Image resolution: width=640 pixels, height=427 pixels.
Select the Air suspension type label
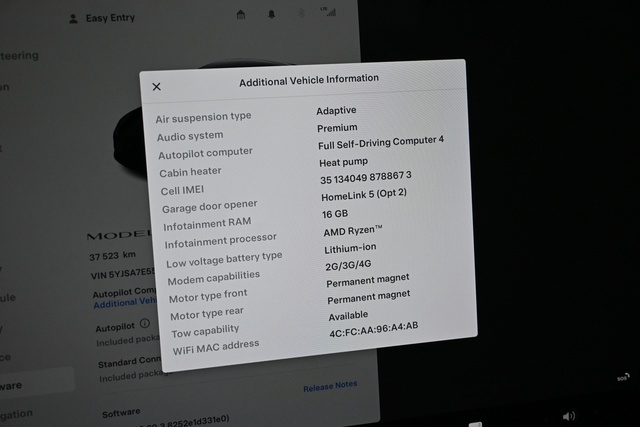pyautogui.click(x=203, y=118)
